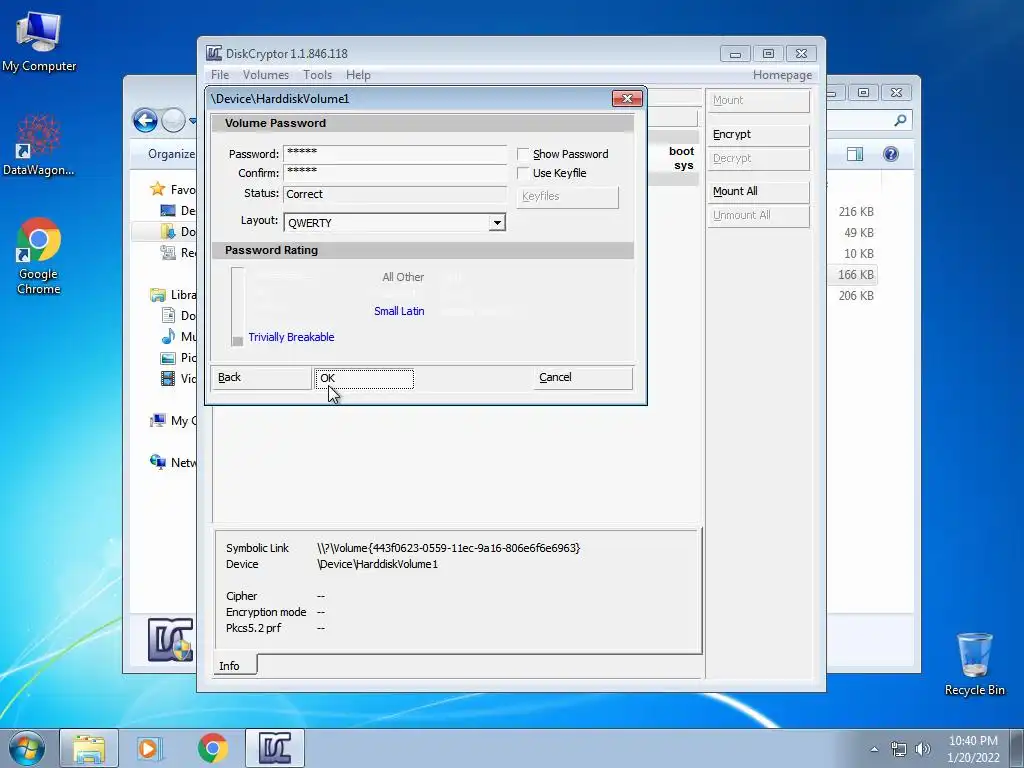This screenshot has width=1024, height=768.
Task: Enable the Use Keyfile checkbox
Action: 523,173
